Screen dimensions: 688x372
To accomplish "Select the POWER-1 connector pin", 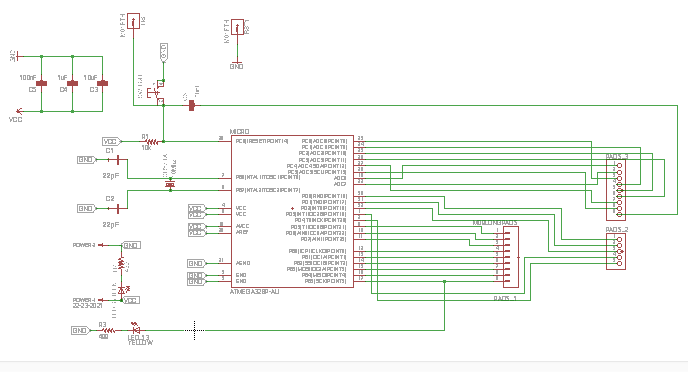I will (x=102, y=300).
